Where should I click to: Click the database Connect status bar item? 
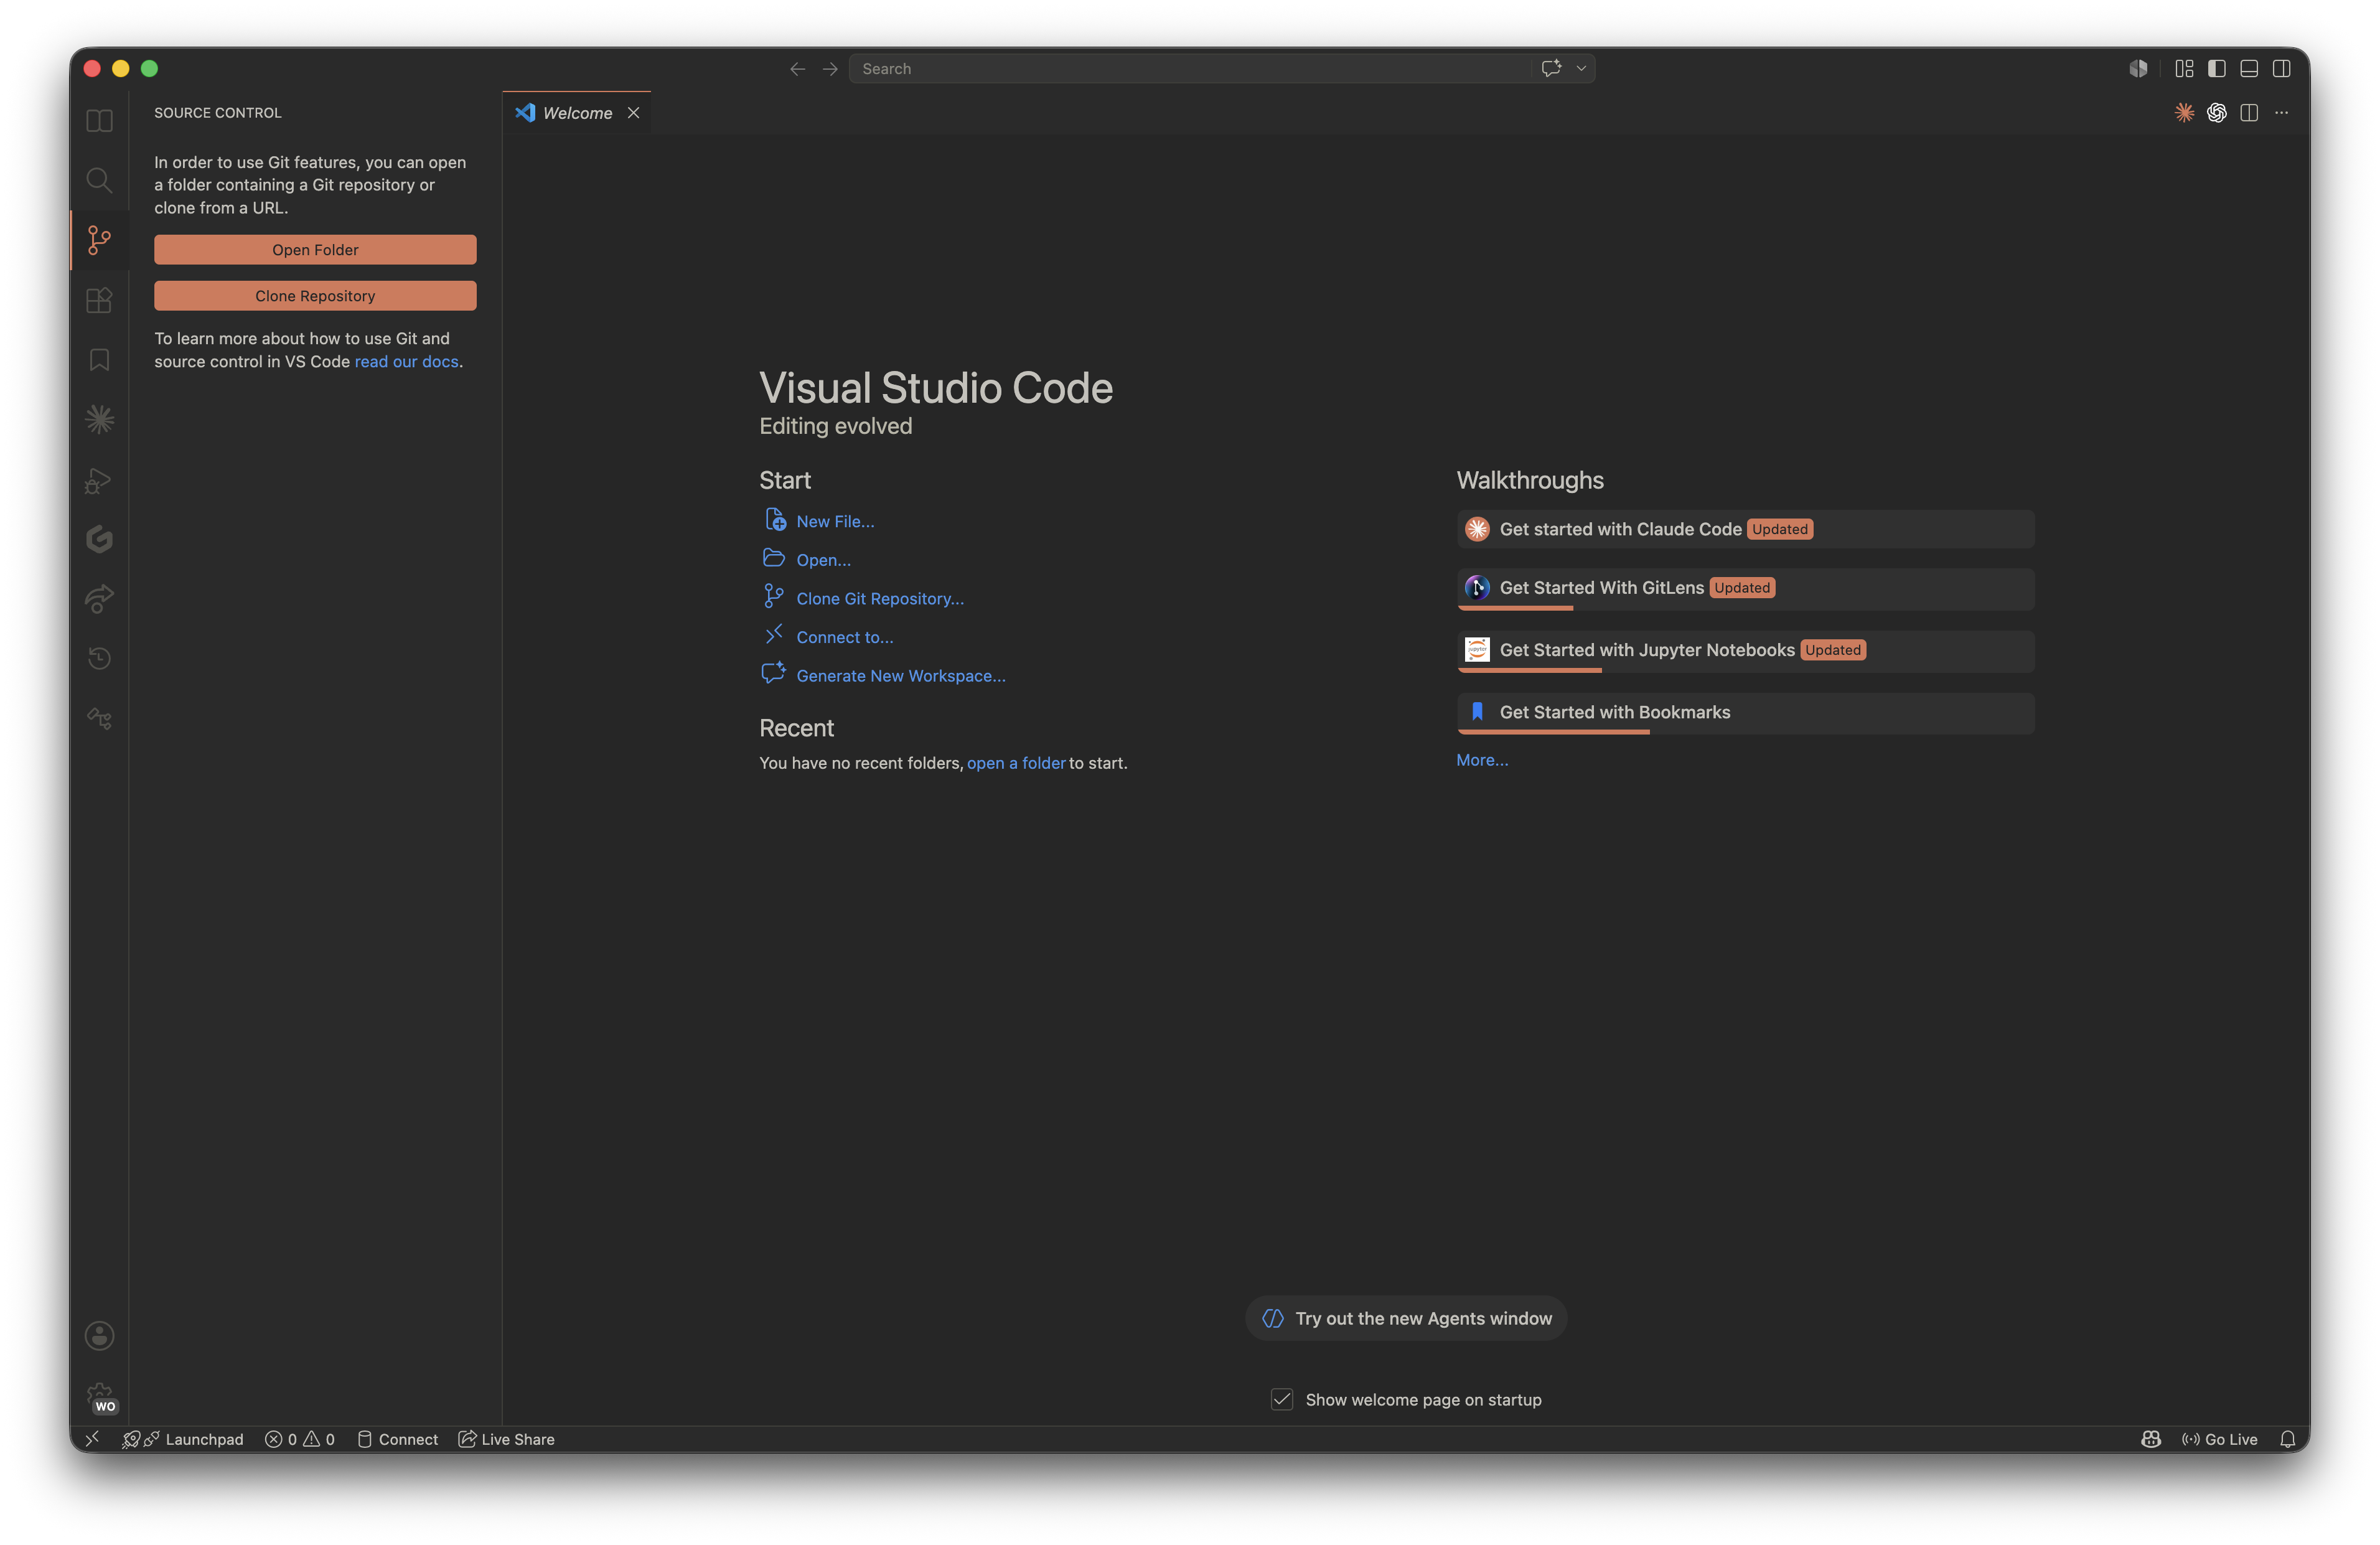[398, 1439]
